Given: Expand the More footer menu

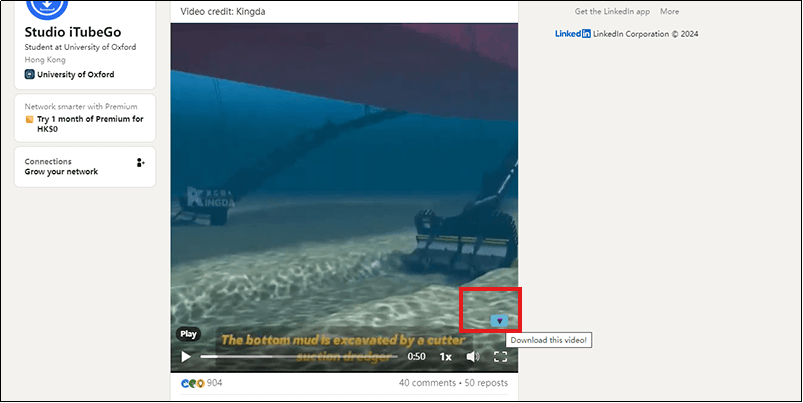Looking at the screenshot, I should coord(669,11).
